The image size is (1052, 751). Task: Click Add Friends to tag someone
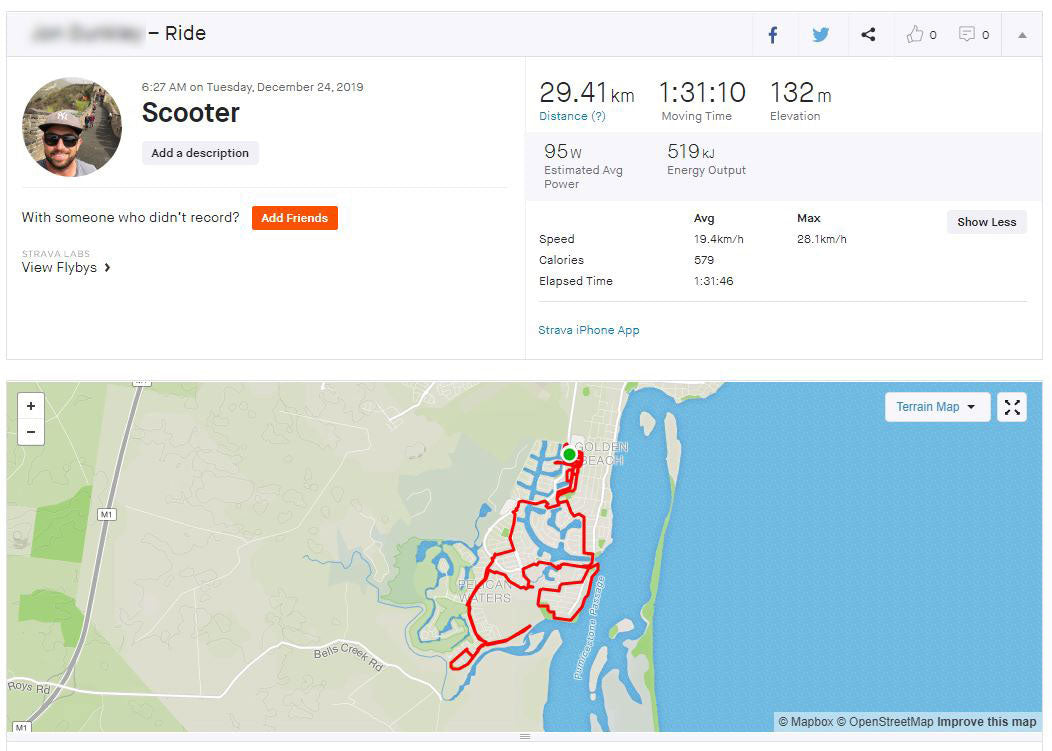[294, 218]
